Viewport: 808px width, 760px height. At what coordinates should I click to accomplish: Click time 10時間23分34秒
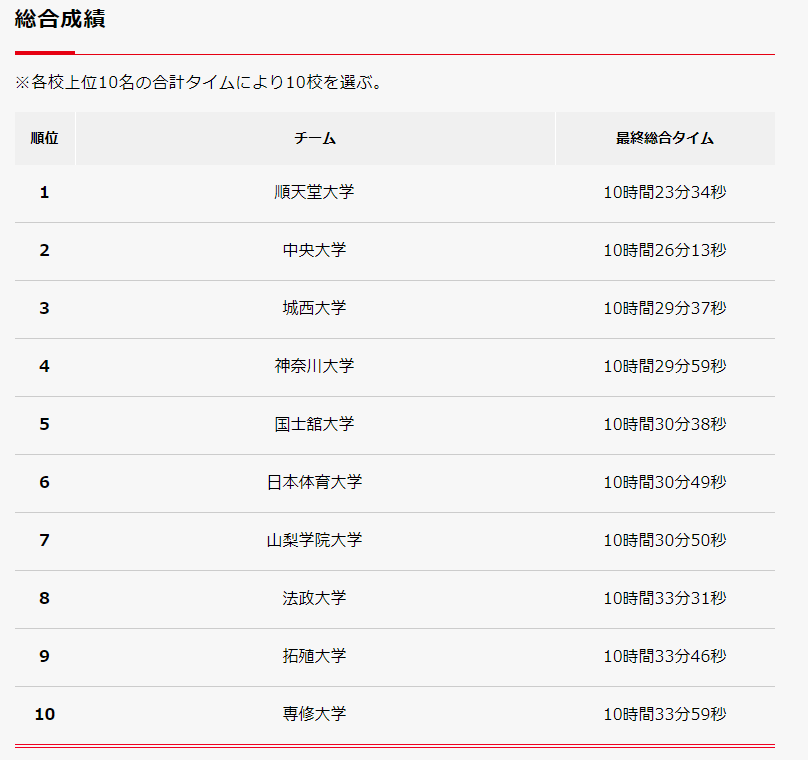(x=665, y=192)
